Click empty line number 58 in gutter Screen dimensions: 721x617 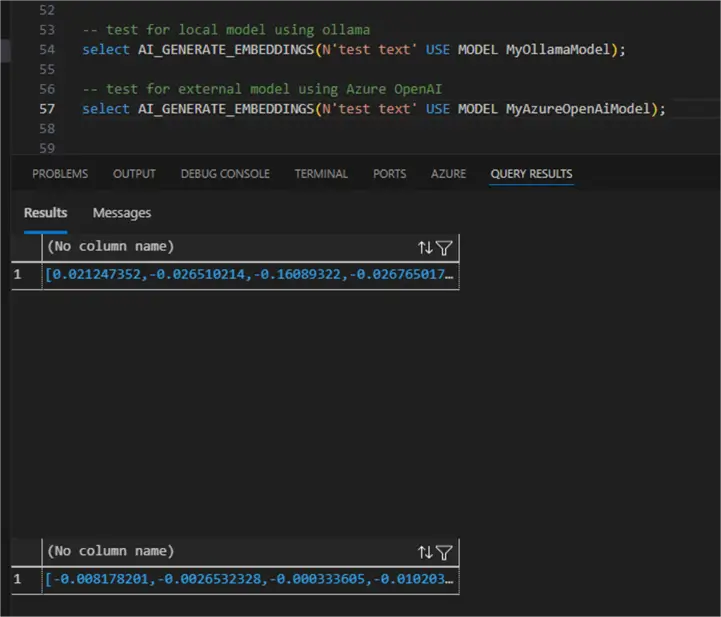pyautogui.click(x=47, y=129)
